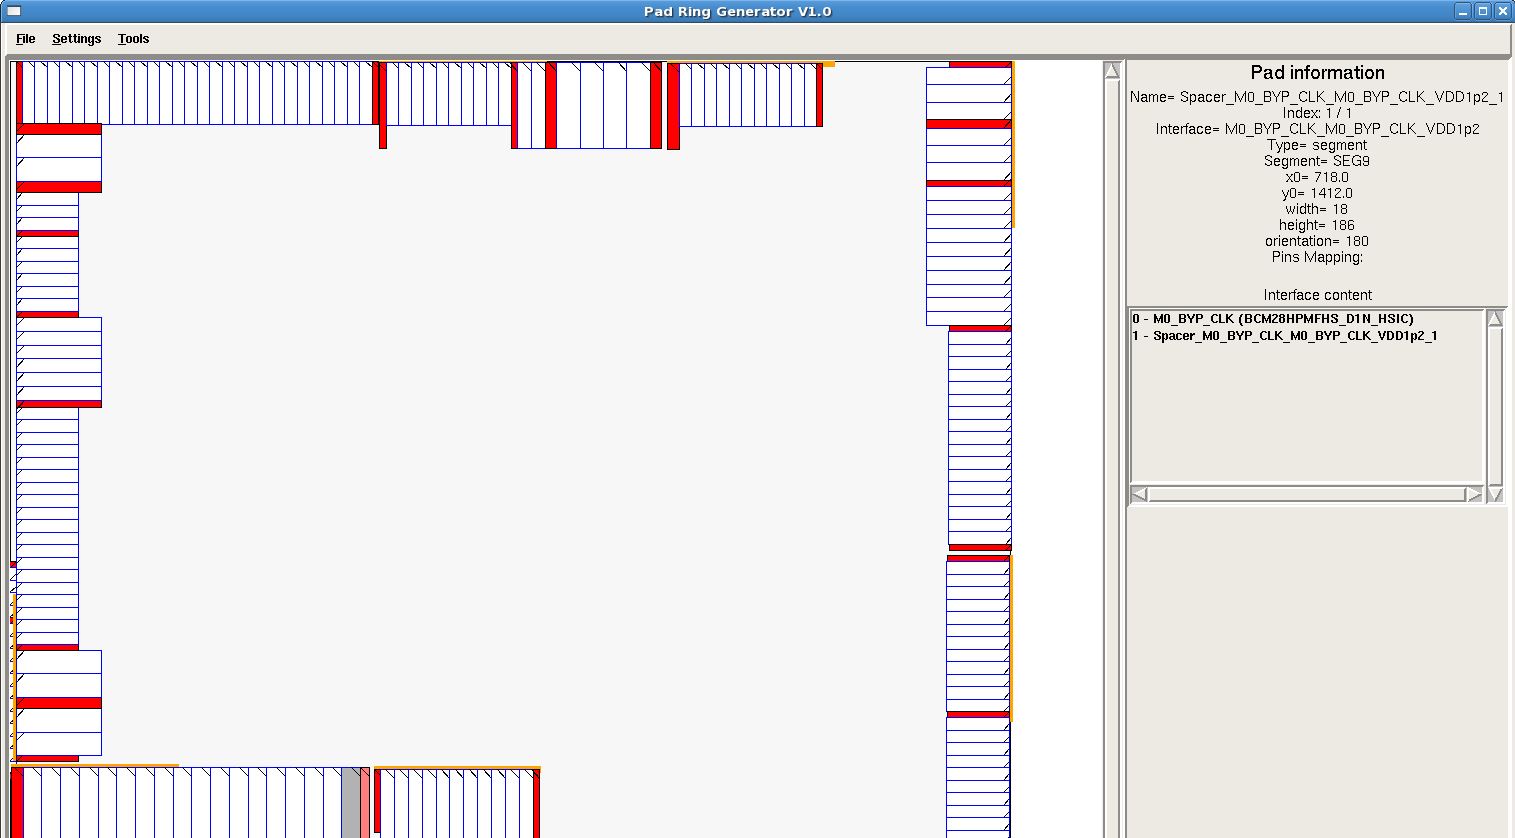Click the interface list scroll-left arrow
The width and height of the screenshot is (1515, 838).
(x=1139, y=494)
